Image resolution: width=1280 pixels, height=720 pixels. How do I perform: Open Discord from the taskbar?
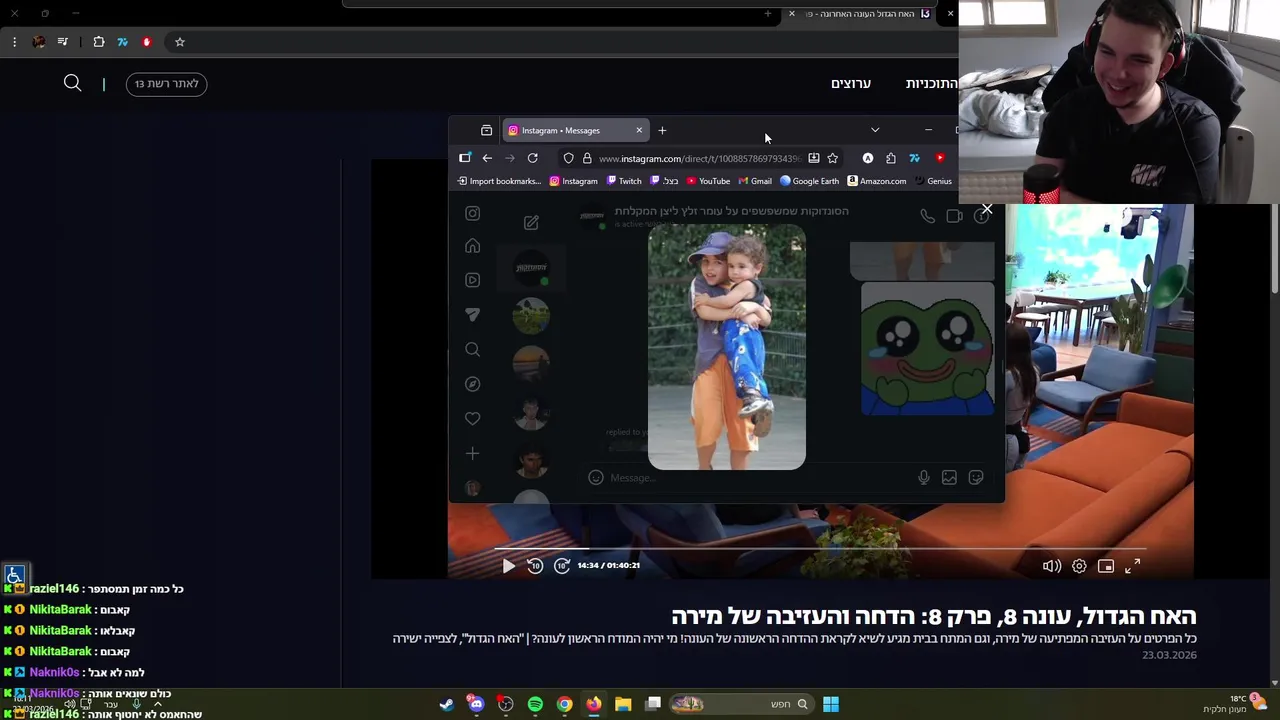(x=476, y=704)
